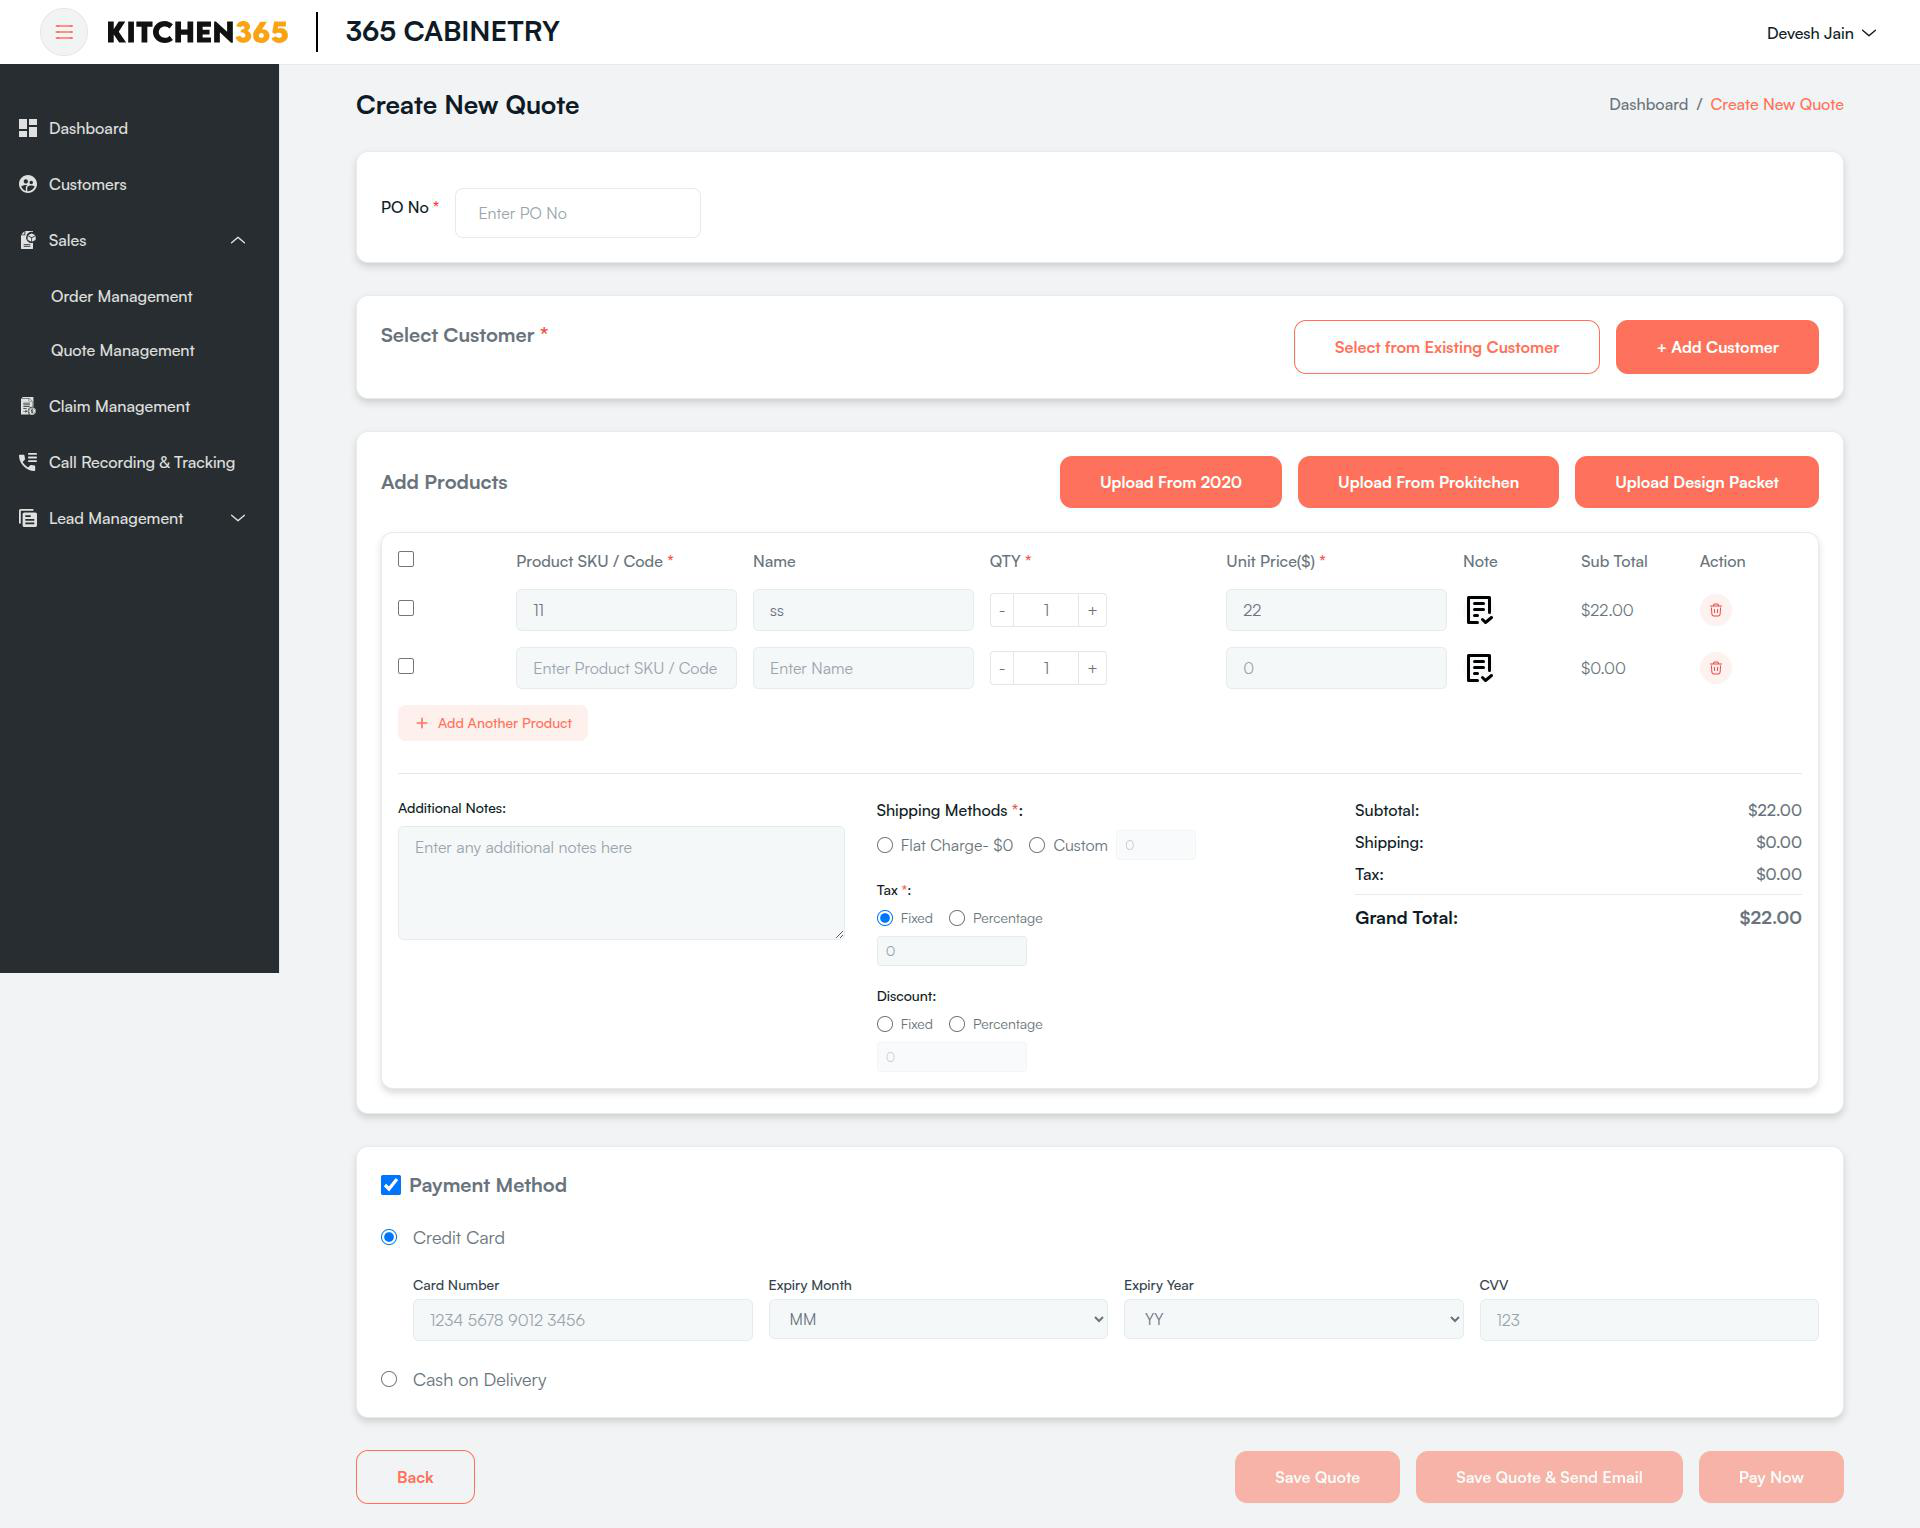Click the PO No input field

(578, 213)
